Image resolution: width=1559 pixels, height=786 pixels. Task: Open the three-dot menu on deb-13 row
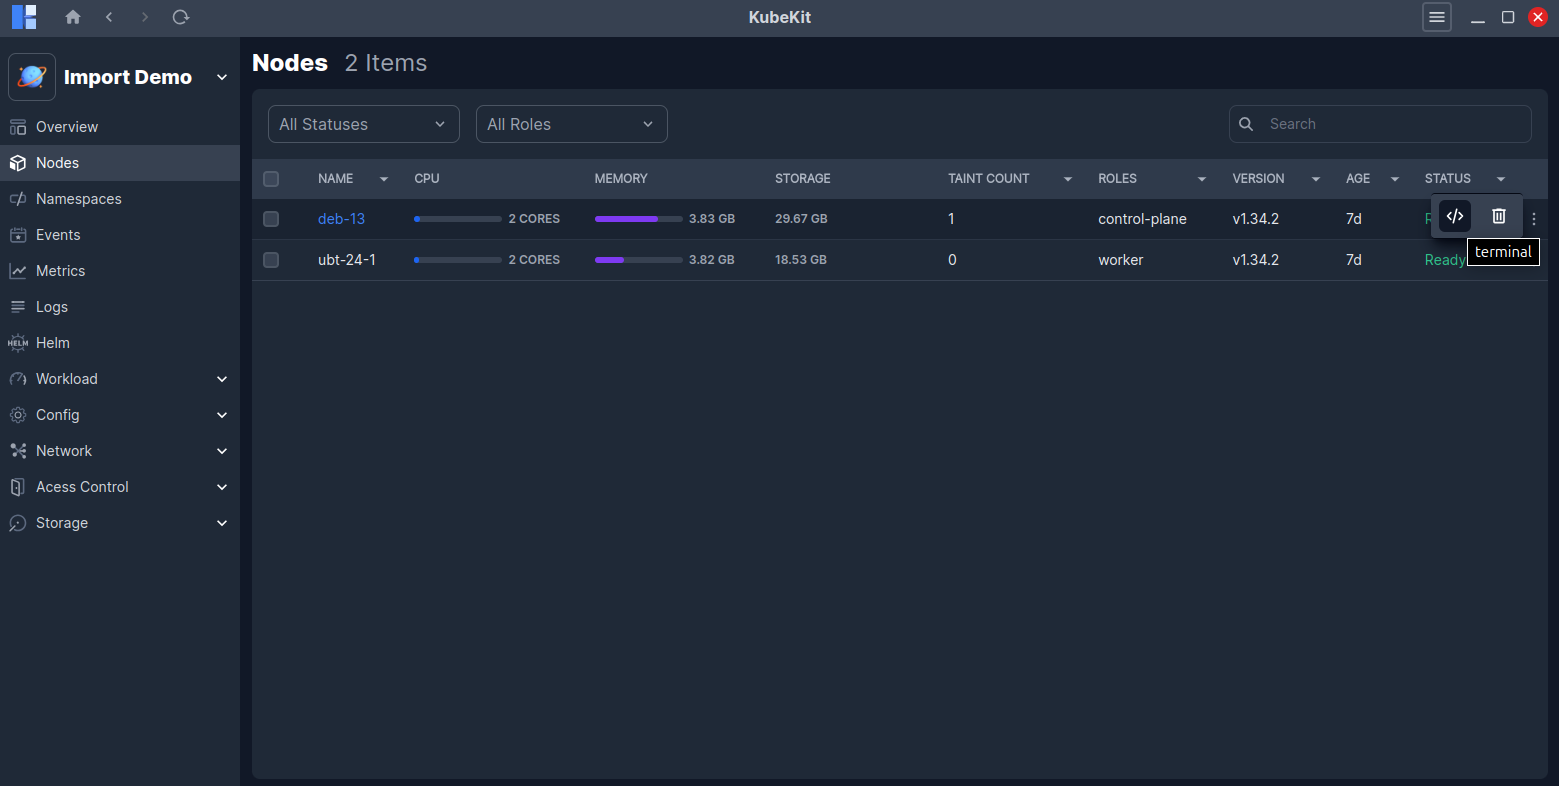(x=1533, y=218)
